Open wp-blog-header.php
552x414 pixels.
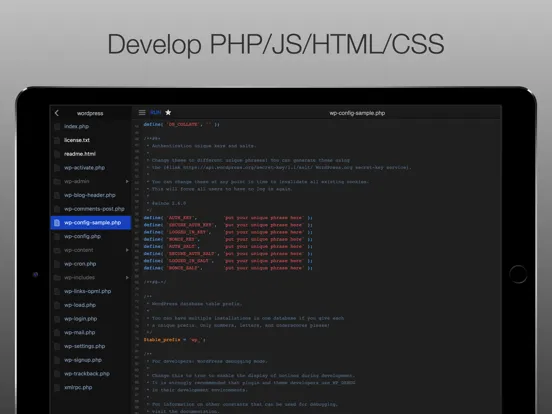(91, 195)
